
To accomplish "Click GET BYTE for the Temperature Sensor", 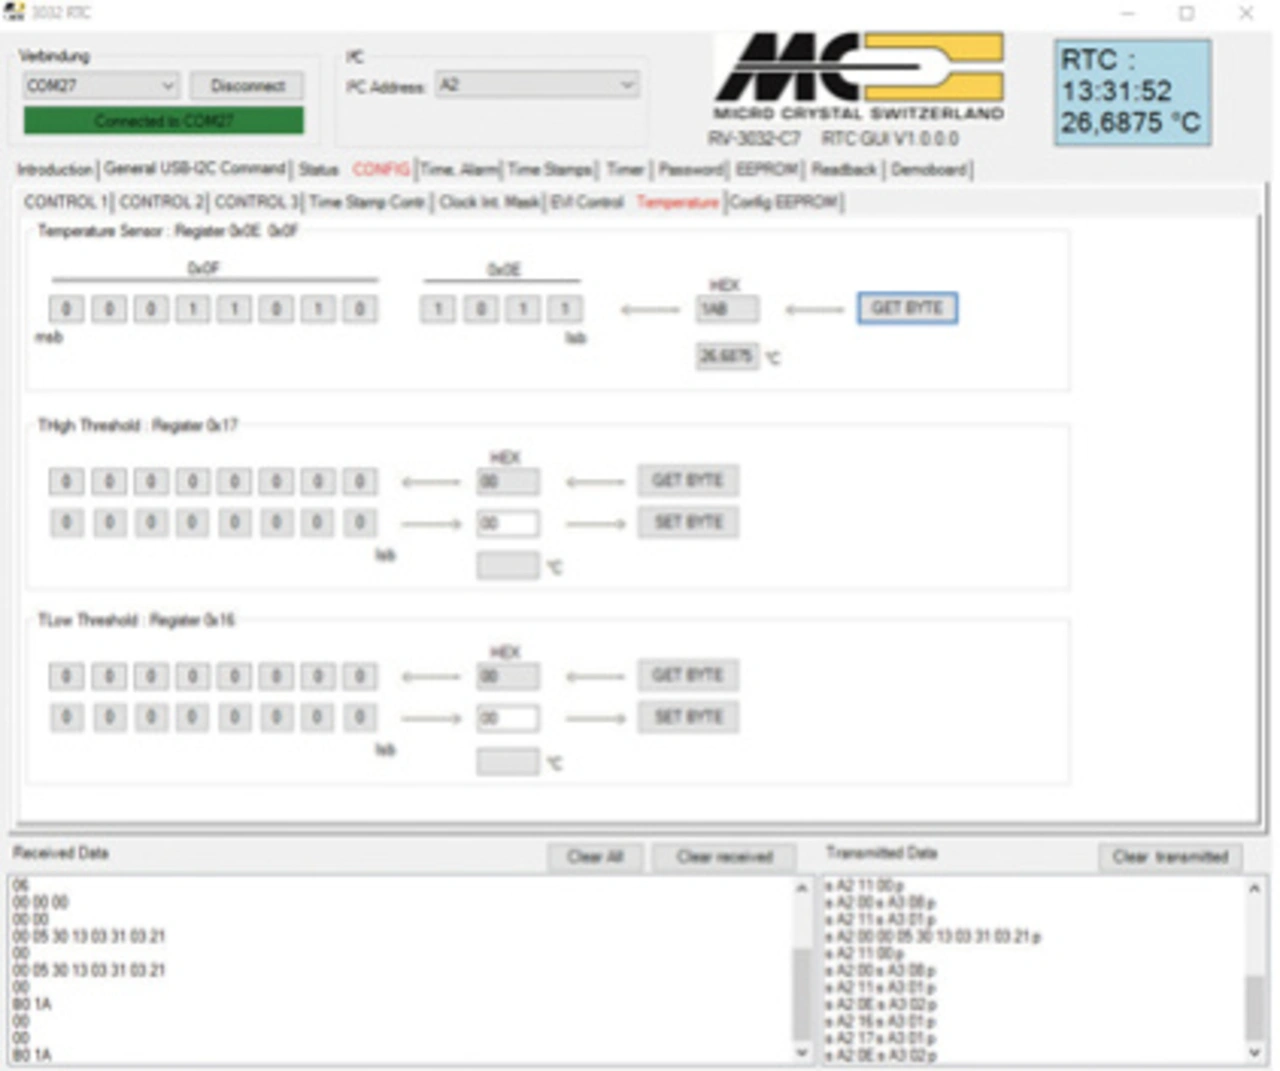I will (x=906, y=308).
